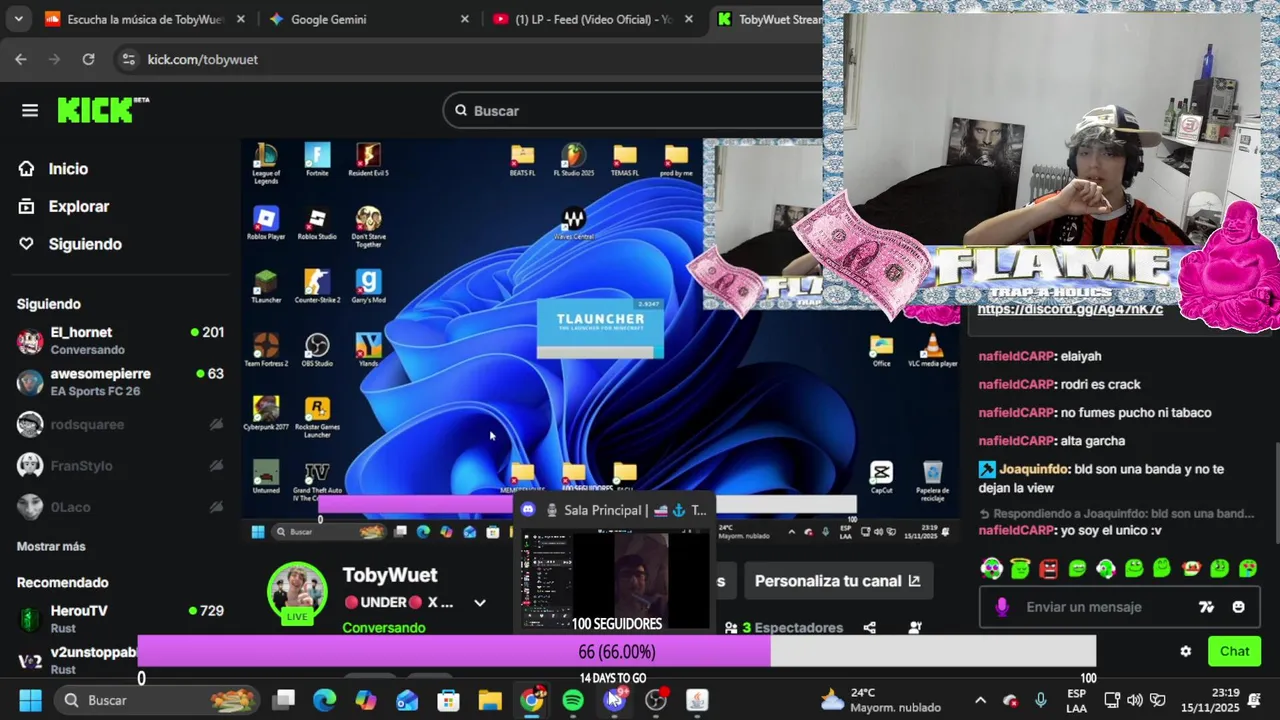Open Spotify from taskbar

(573, 700)
